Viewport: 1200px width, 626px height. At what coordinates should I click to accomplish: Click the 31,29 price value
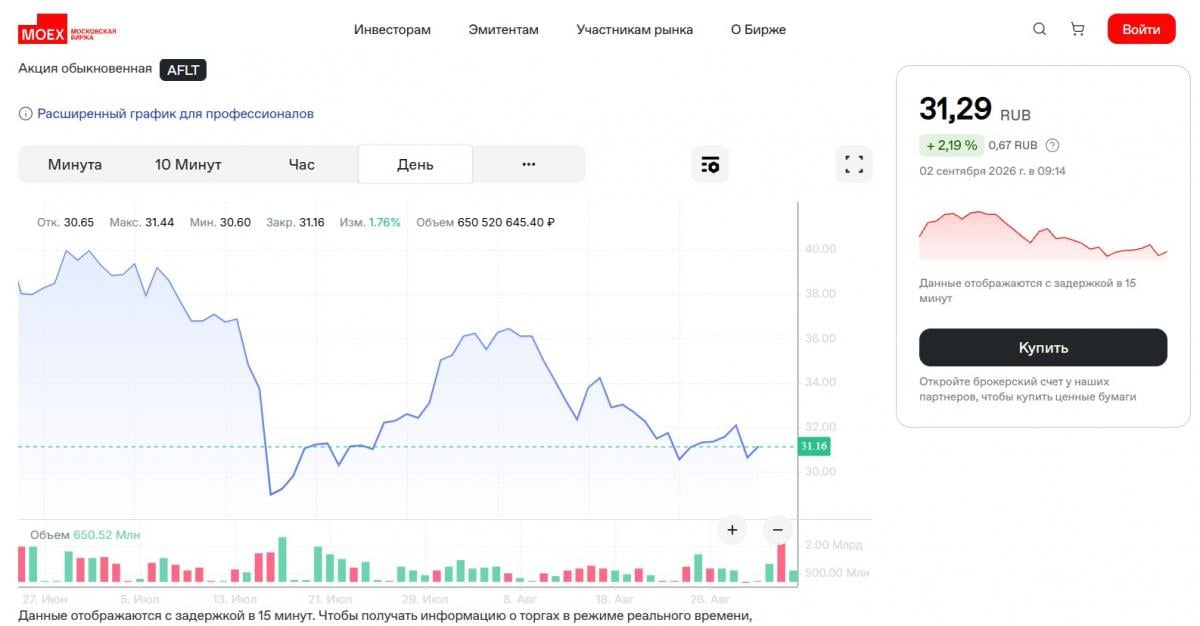coord(955,108)
